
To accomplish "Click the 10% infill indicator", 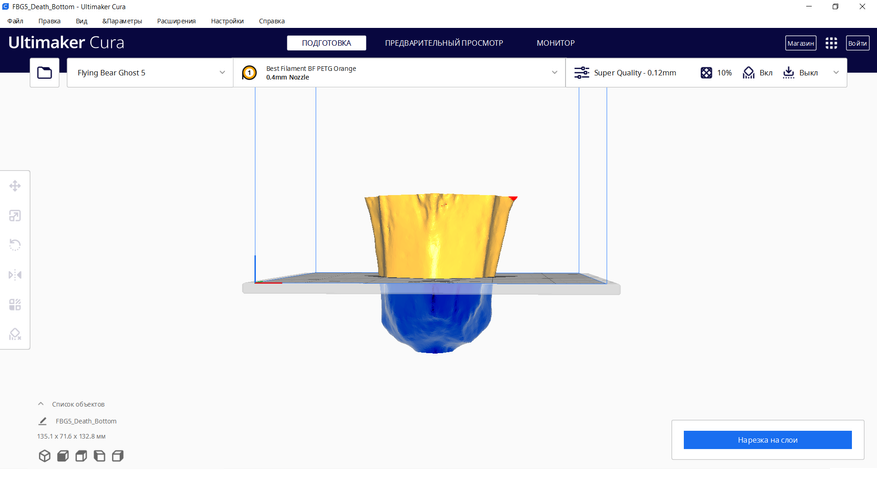I will pos(715,73).
